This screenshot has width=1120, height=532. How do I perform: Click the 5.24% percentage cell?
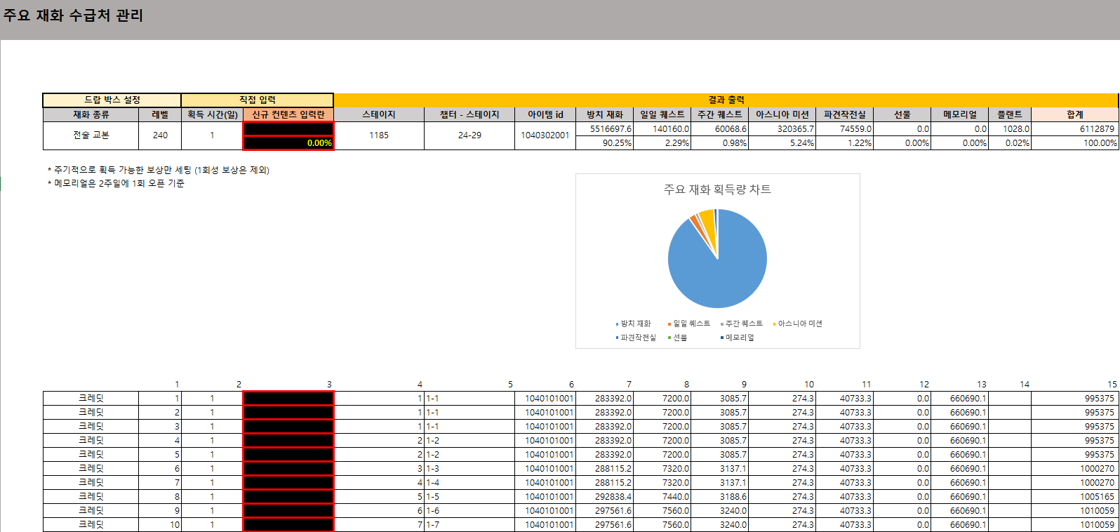tap(782, 143)
